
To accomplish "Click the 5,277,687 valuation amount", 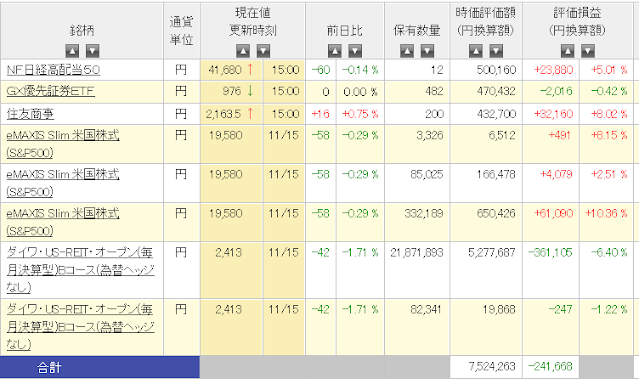I will [x=491, y=253].
